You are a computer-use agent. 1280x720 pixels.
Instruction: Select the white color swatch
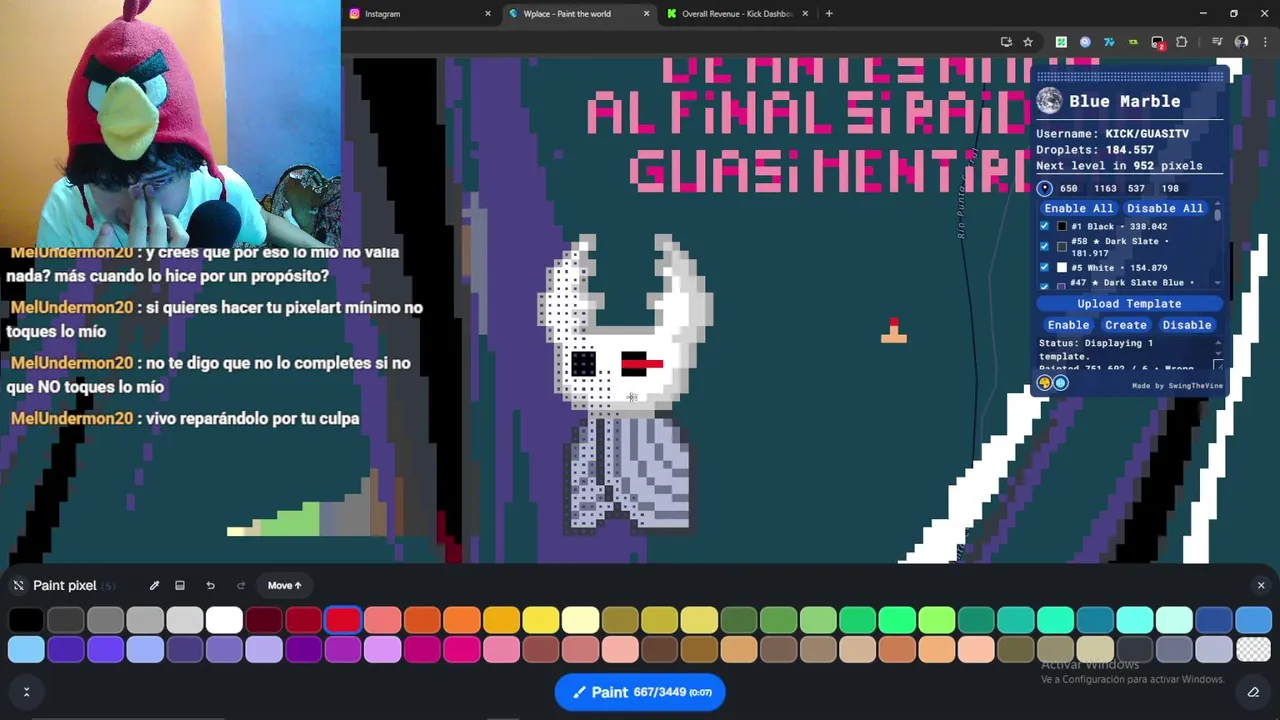pos(224,620)
